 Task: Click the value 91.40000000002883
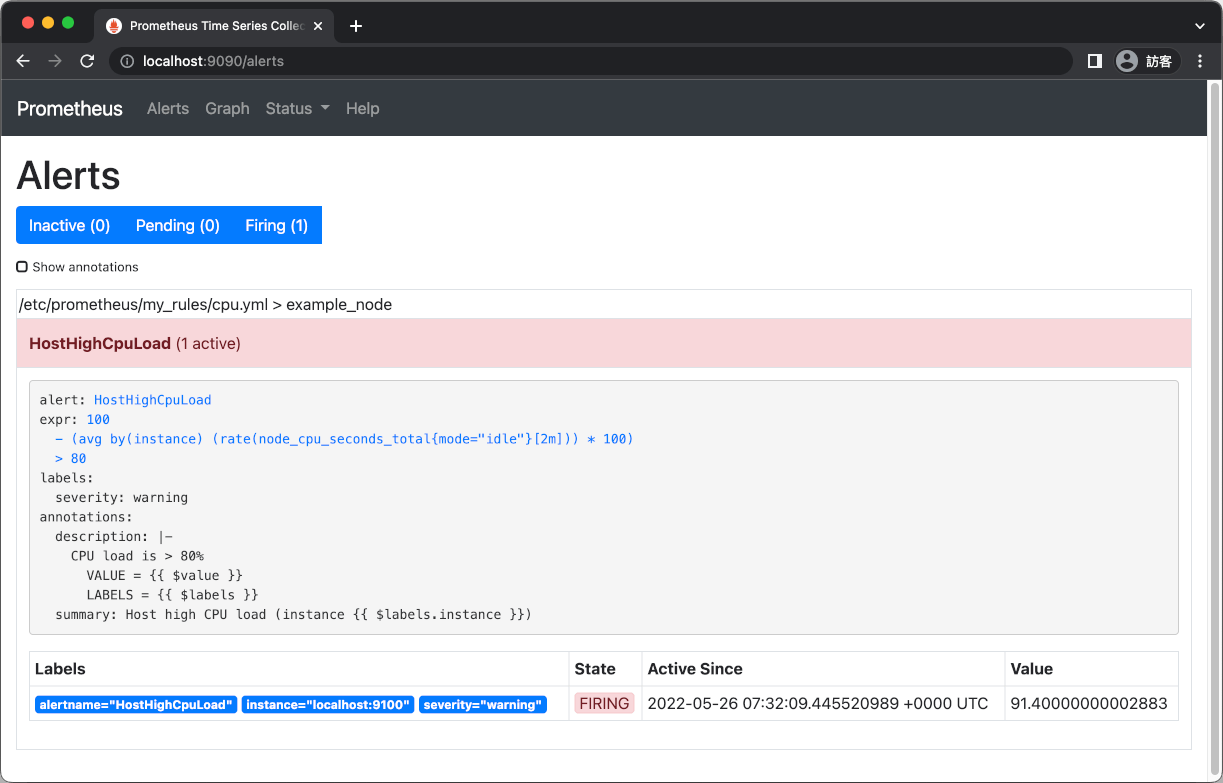(1089, 703)
